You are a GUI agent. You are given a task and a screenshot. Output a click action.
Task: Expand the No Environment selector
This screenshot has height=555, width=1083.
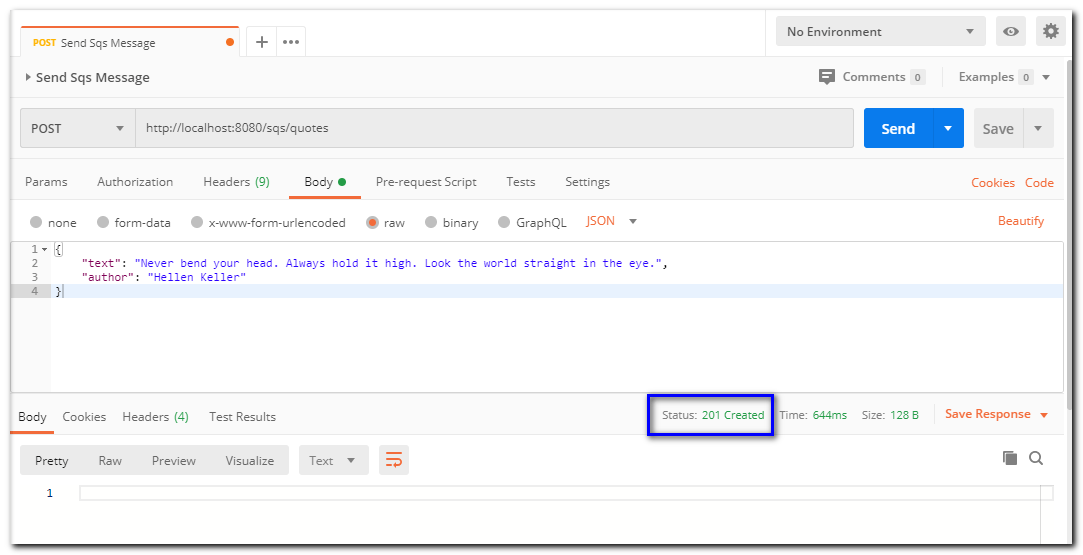pos(880,31)
